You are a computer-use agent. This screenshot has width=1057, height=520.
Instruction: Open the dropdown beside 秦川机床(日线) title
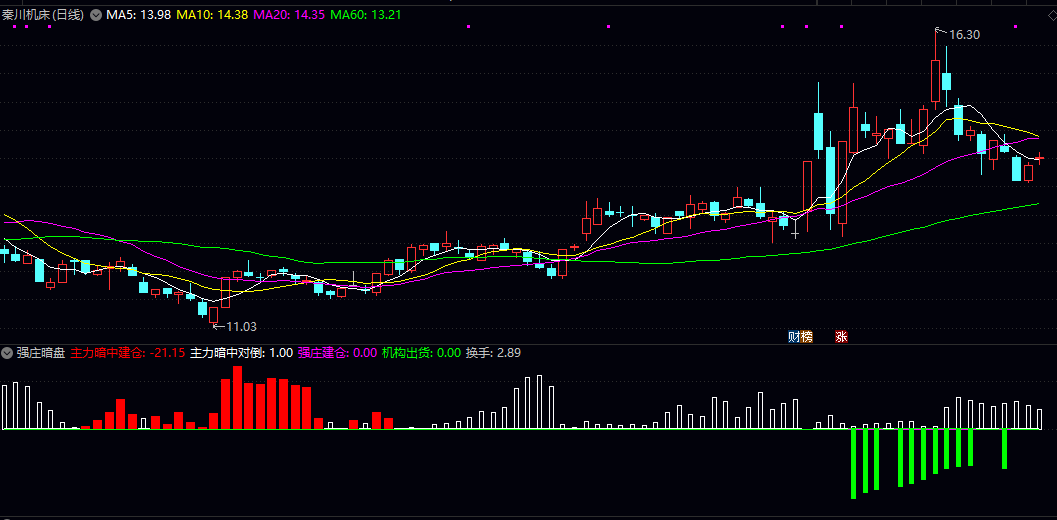coord(95,15)
